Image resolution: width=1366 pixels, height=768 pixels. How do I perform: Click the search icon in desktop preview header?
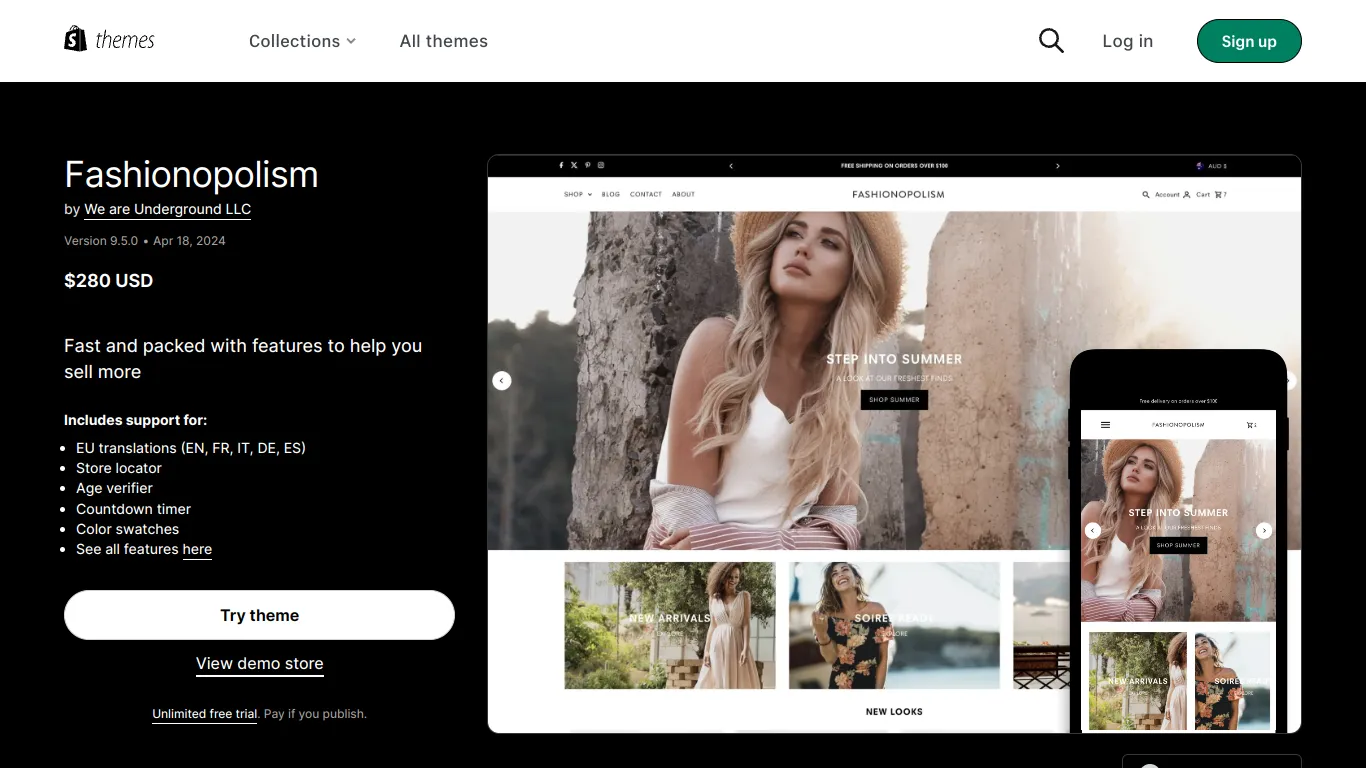pyautogui.click(x=1146, y=195)
